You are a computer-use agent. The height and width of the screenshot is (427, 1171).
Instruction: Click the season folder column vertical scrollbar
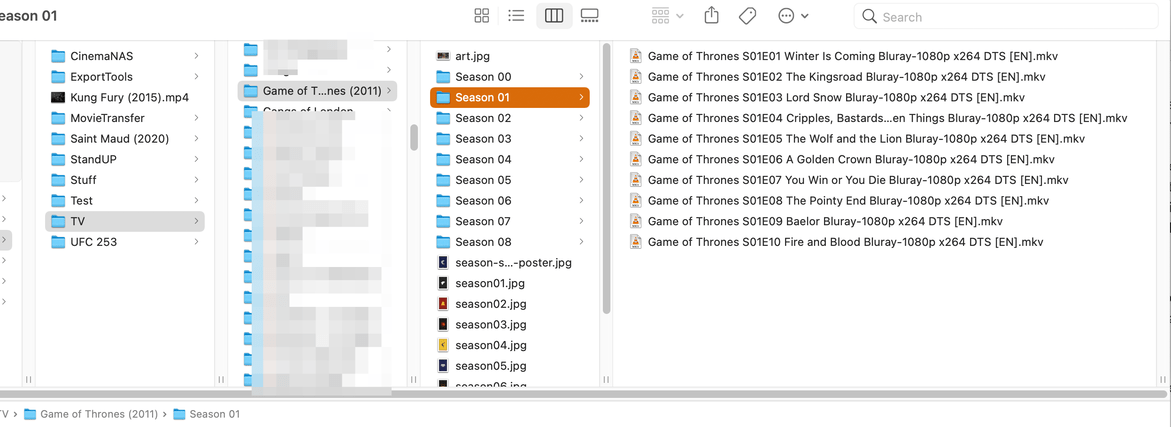point(606,179)
